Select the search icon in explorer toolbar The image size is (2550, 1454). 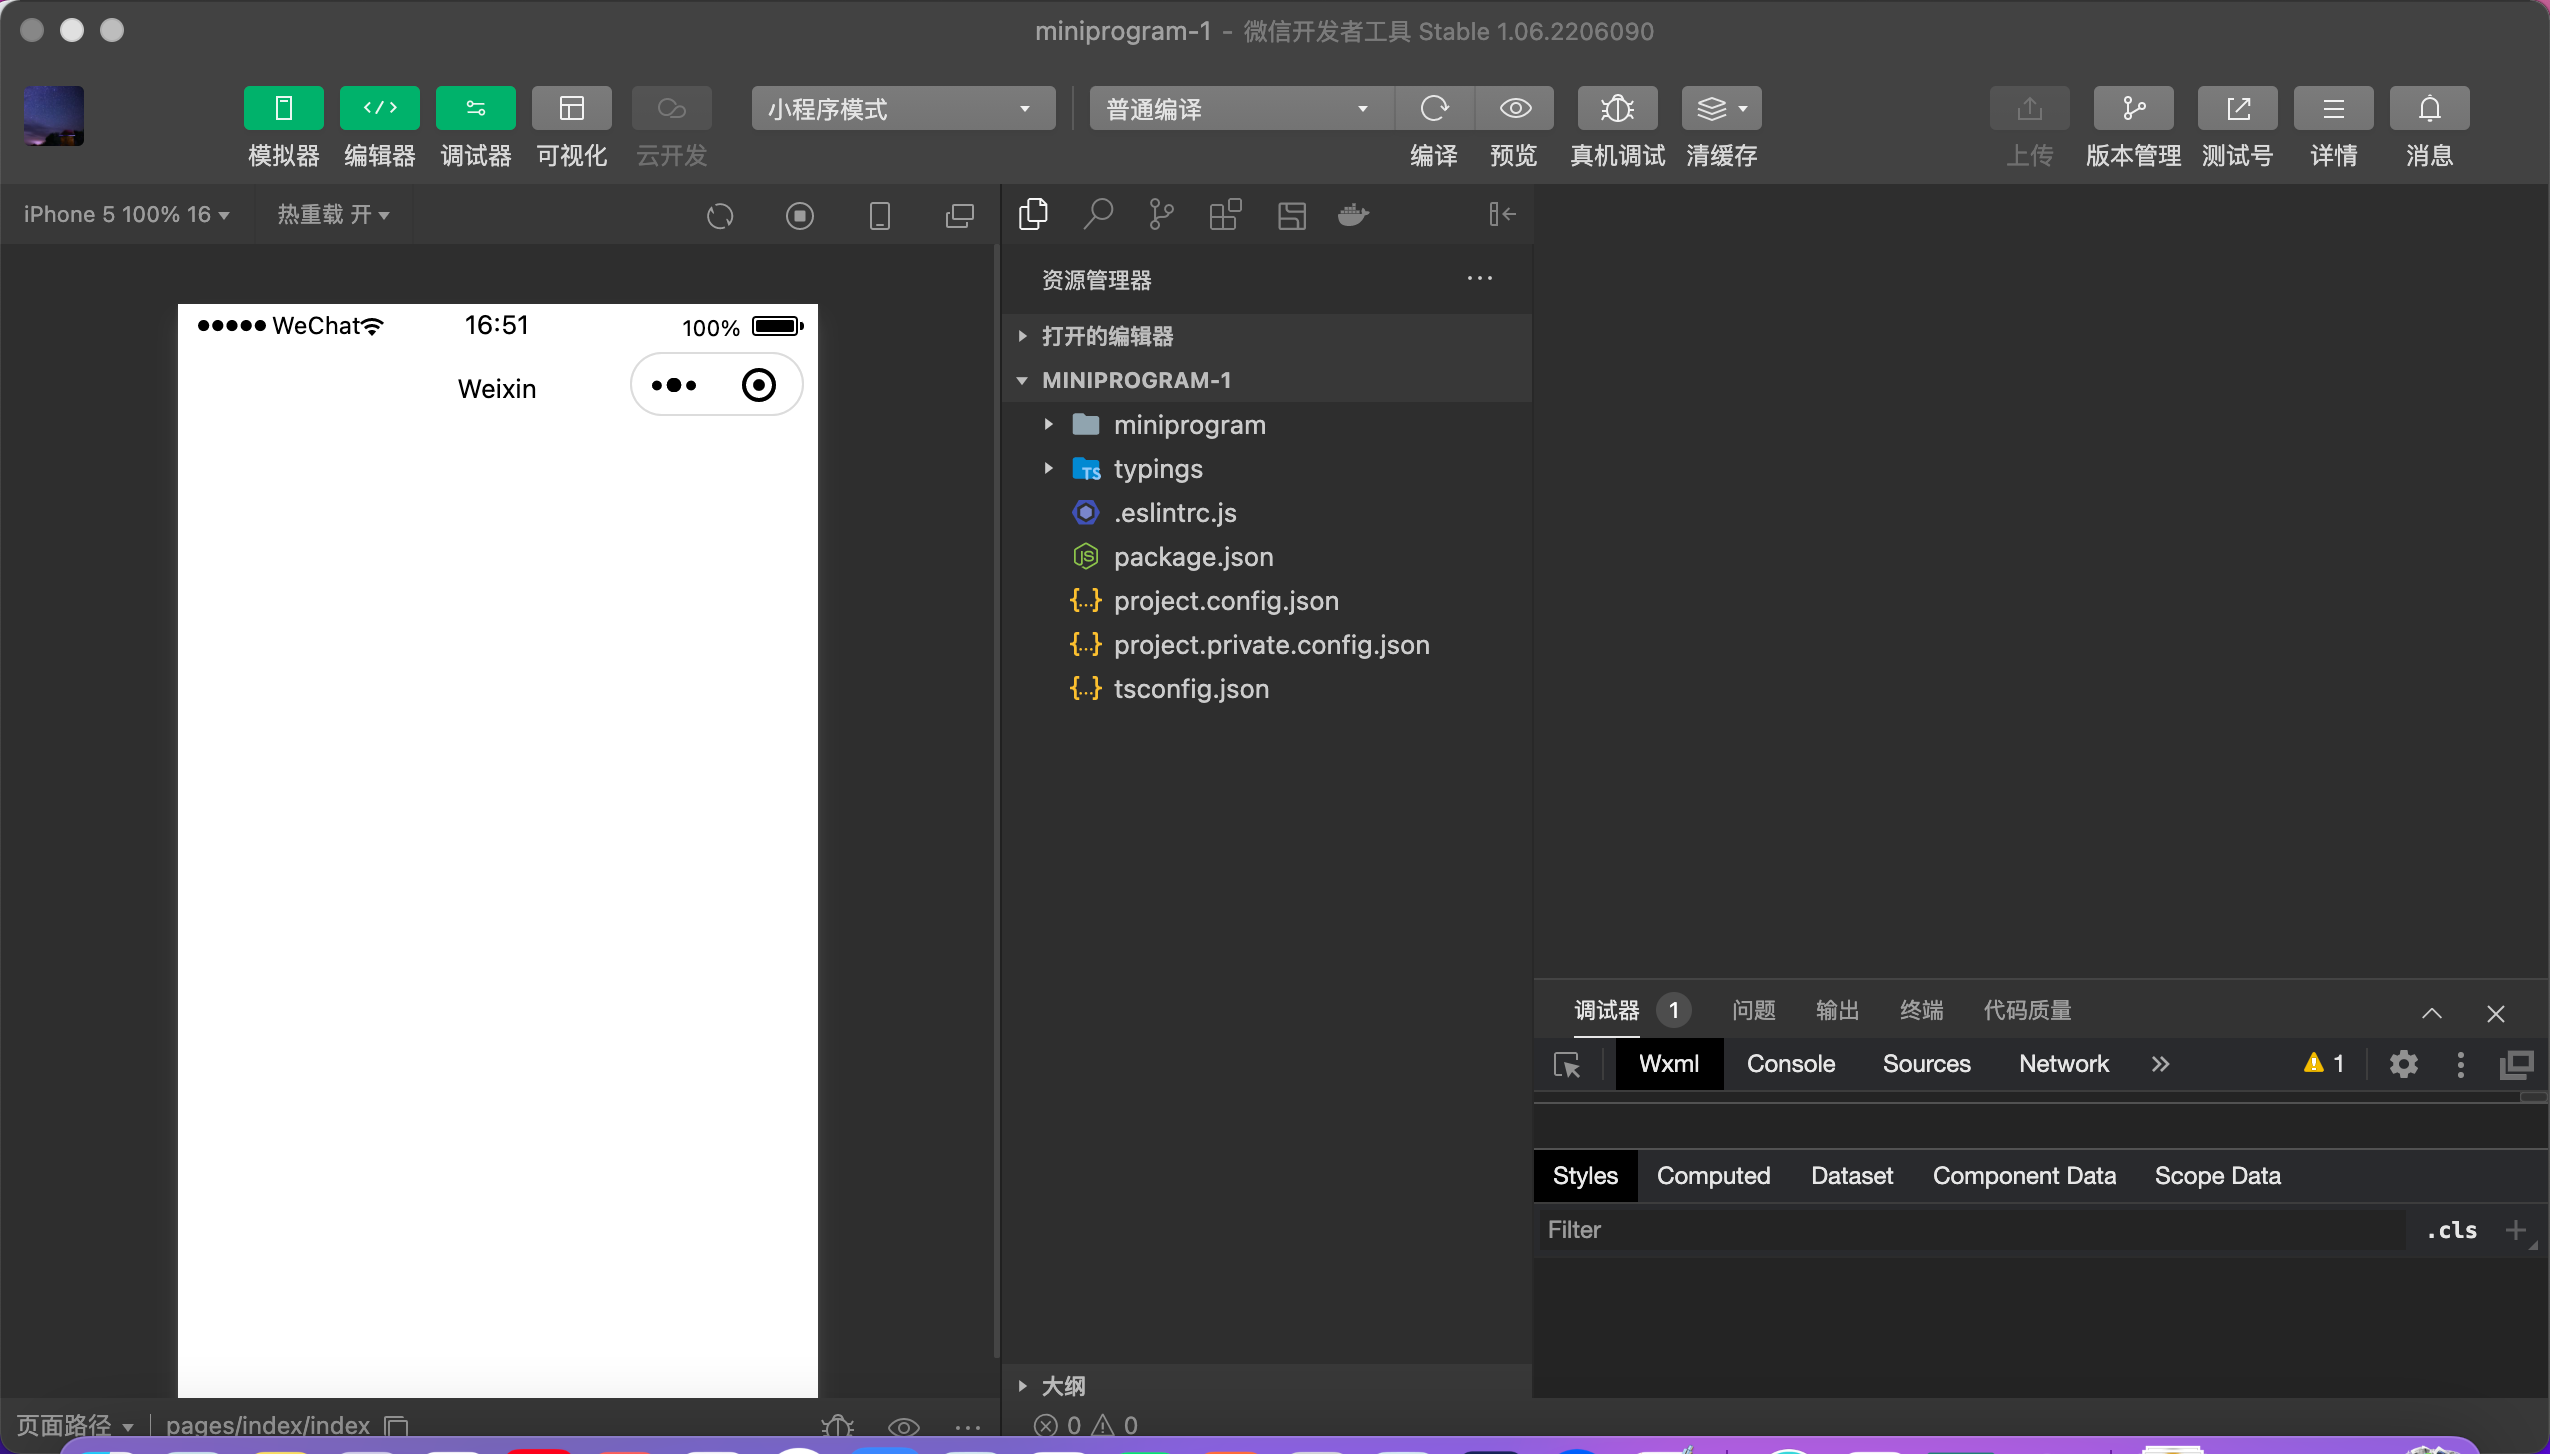tap(1097, 215)
